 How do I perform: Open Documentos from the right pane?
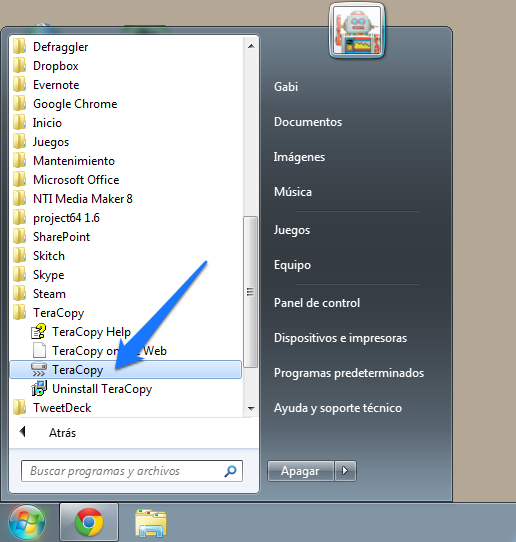tap(308, 122)
